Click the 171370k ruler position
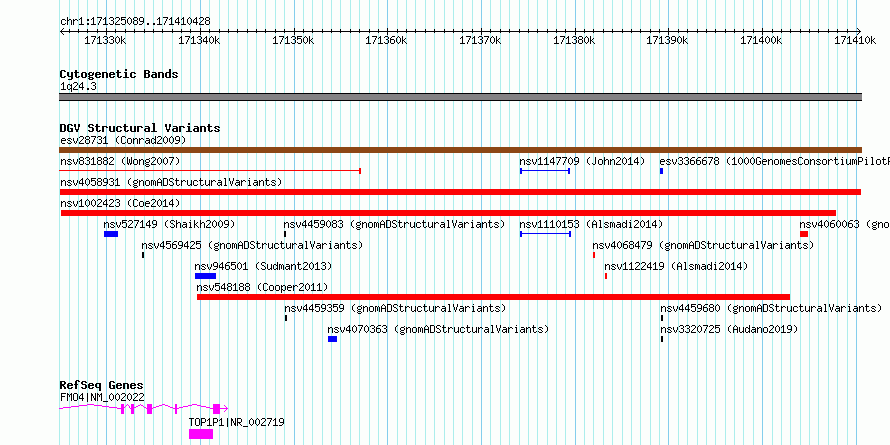This screenshot has height=445, width=890. pyautogui.click(x=480, y=41)
